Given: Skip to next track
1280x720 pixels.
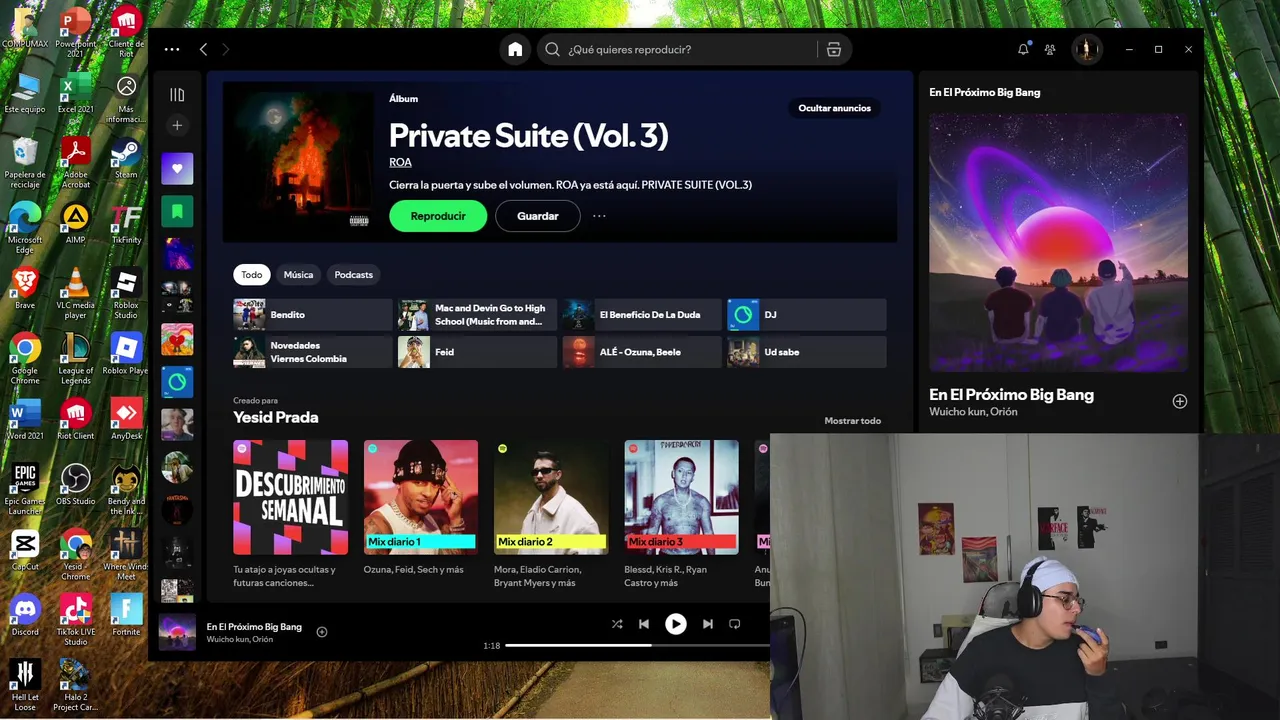Looking at the screenshot, I should point(707,624).
